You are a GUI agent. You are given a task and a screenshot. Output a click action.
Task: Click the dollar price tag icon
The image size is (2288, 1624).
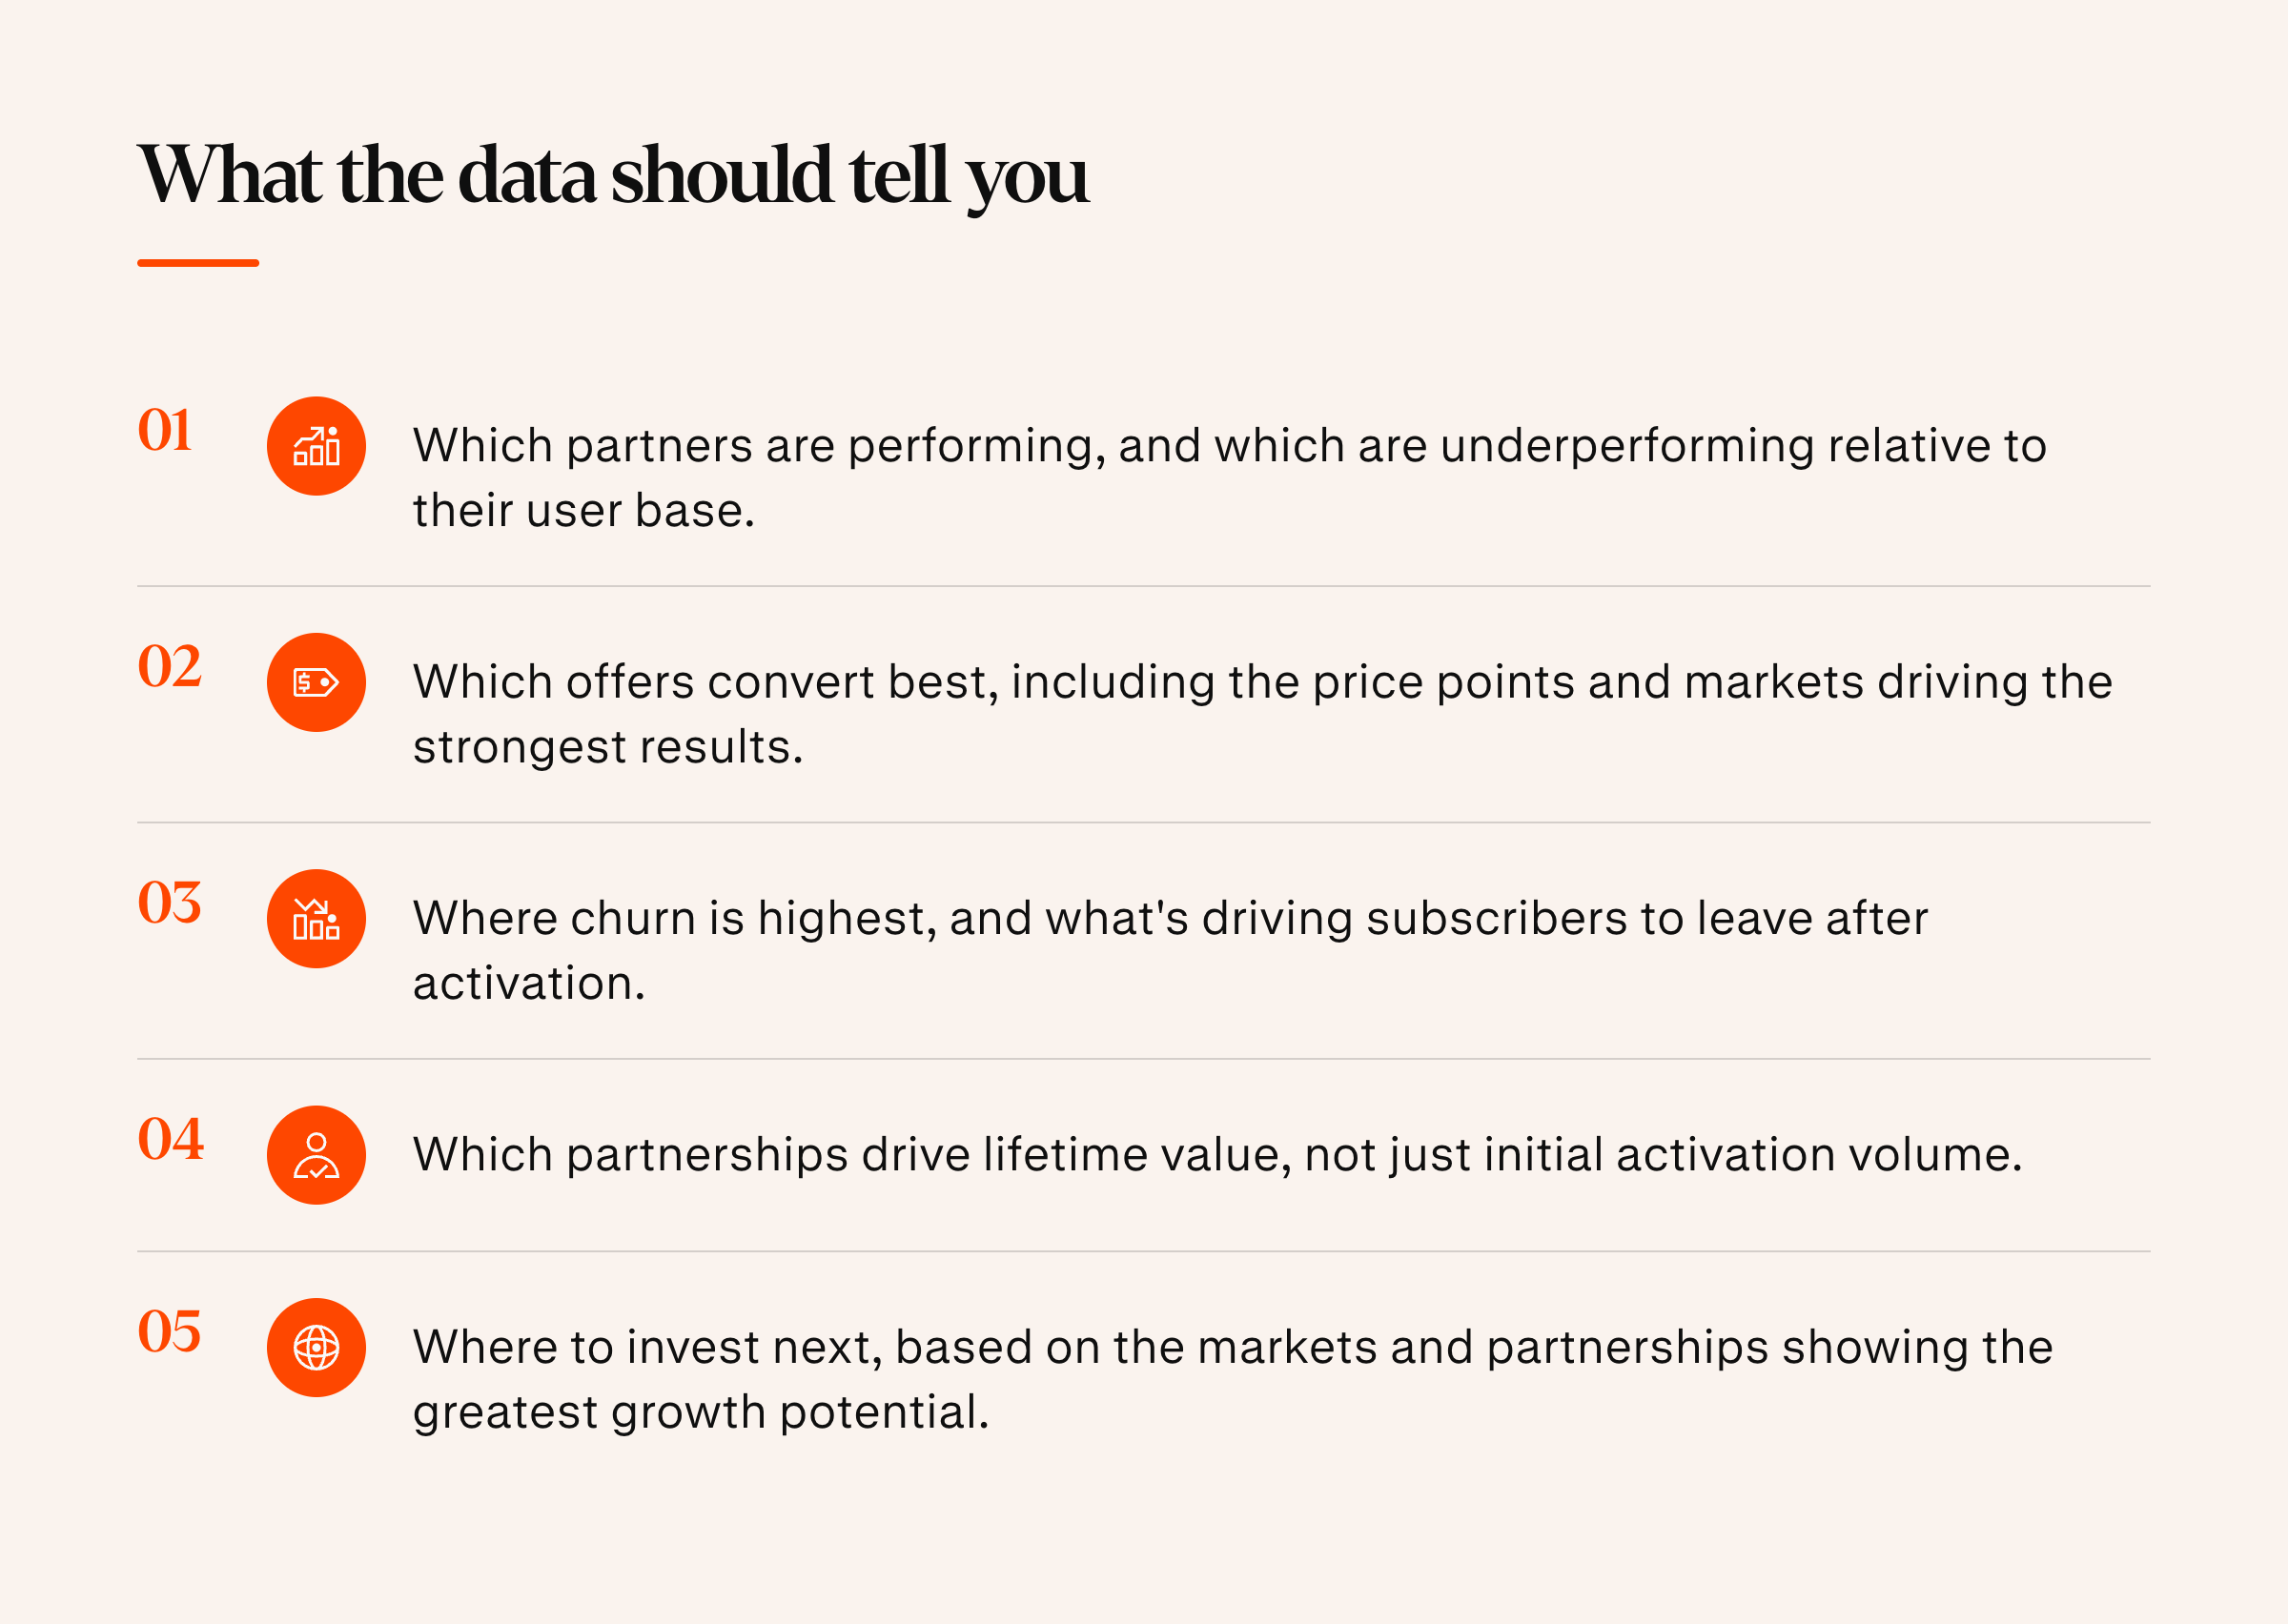click(316, 683)
